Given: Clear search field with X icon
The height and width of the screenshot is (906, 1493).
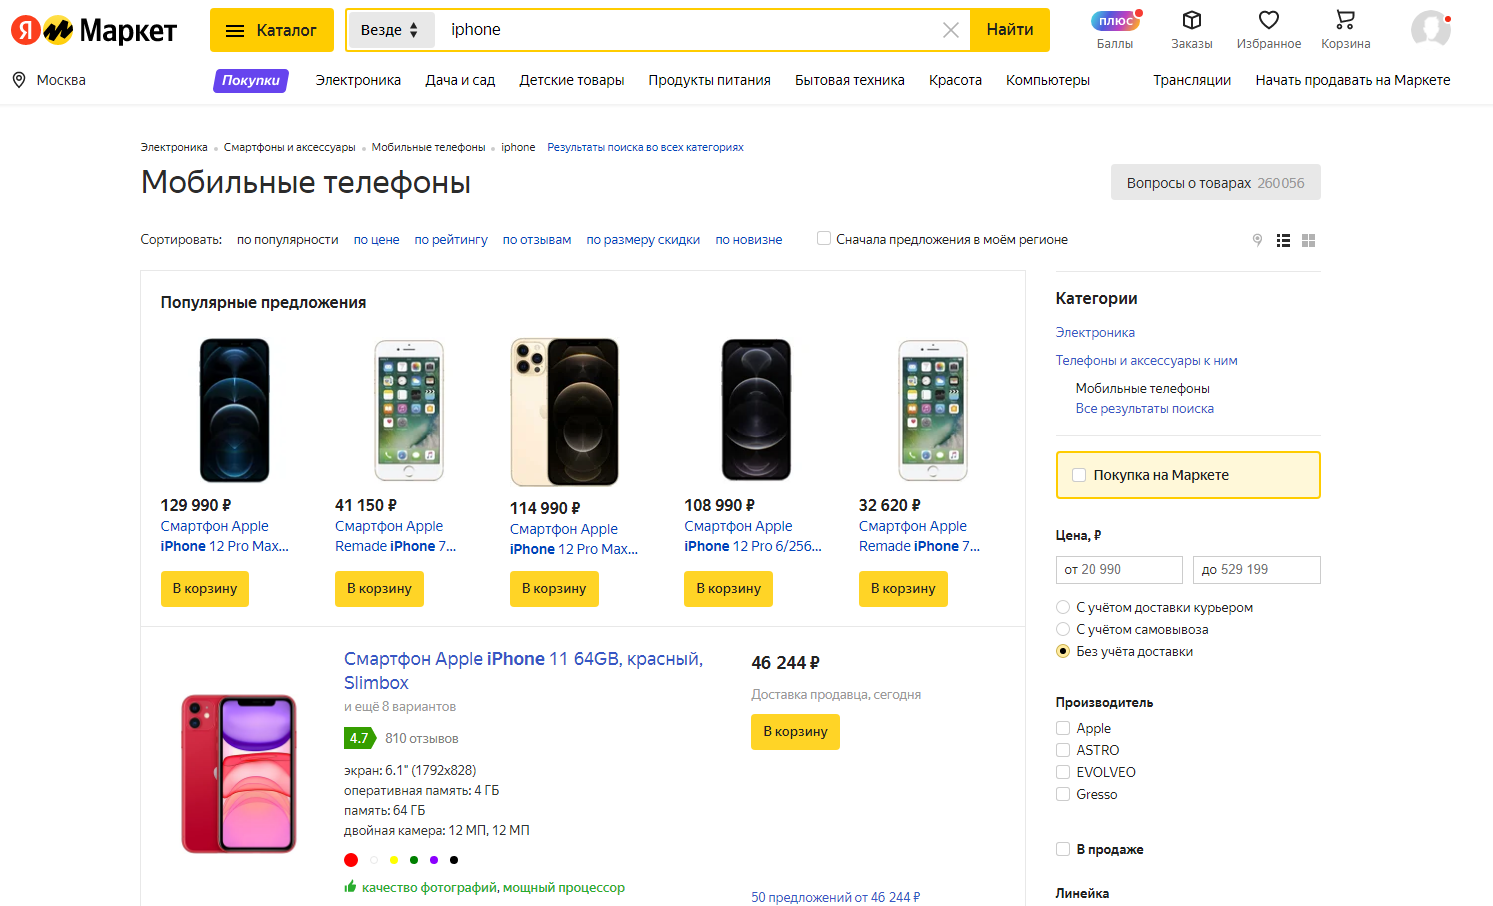Looking at the screenshot, I should coord(951,30).
